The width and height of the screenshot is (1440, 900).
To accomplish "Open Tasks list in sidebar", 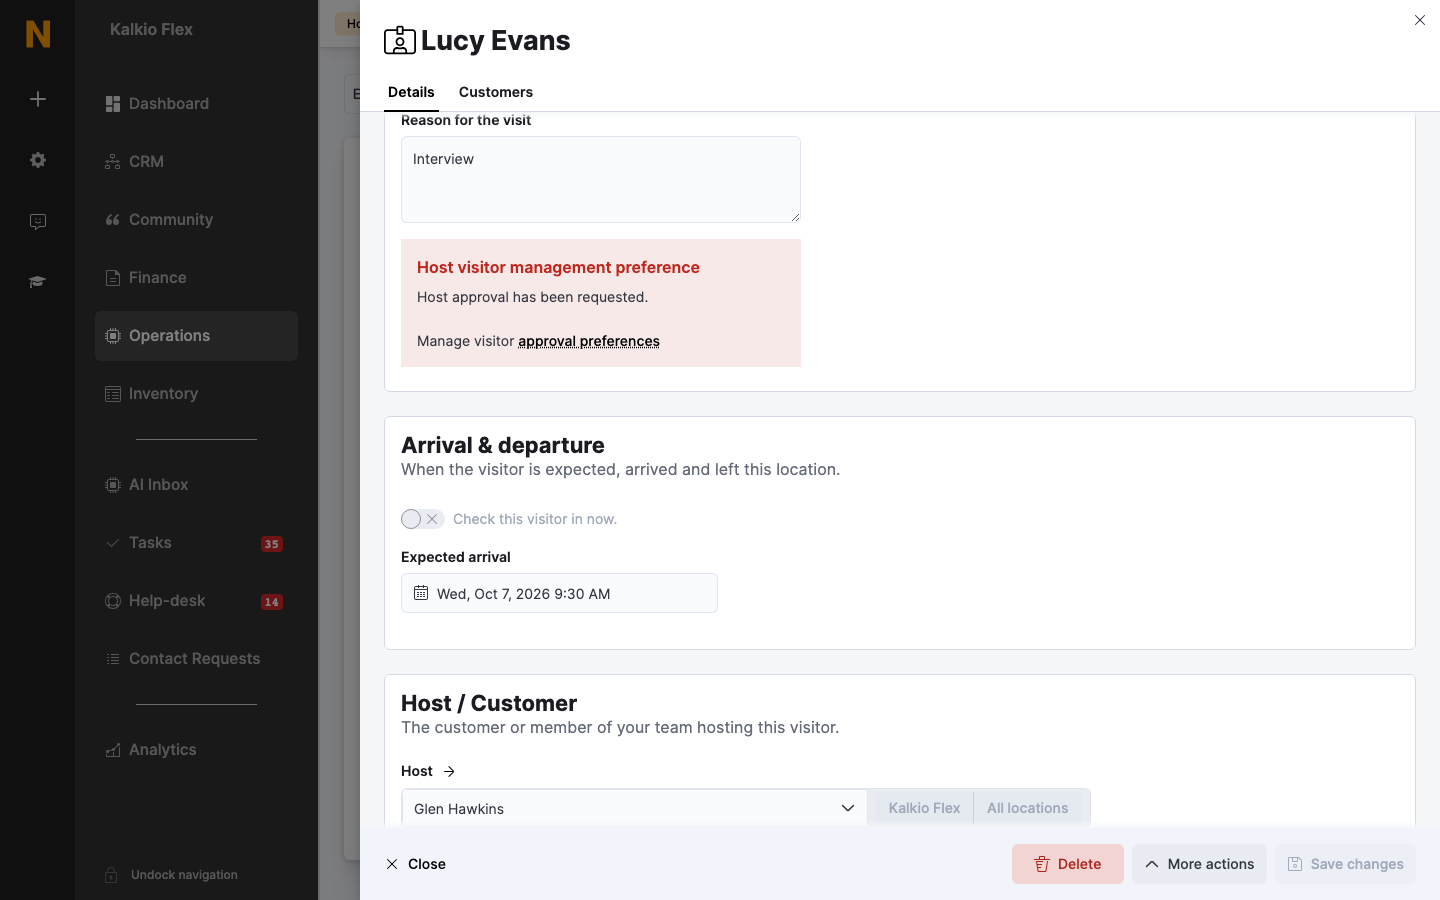I will click(196, 543).
